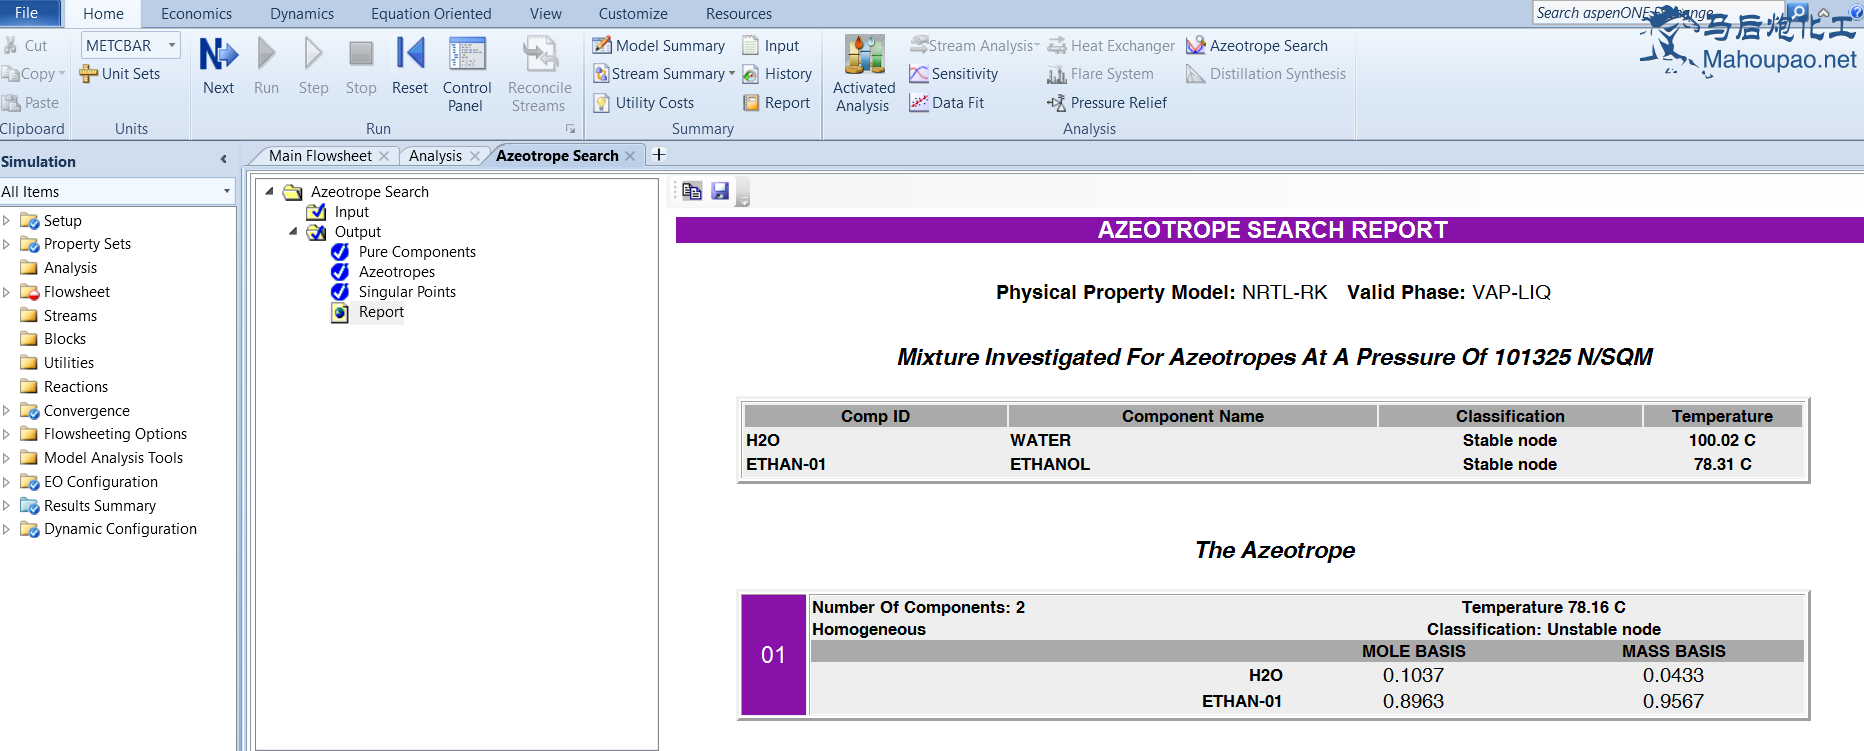Screen dimensions: 1864x751
Task: Collapse the Azeotrope Search tree root
Action: pyautogui.click(x=269, y=192)
